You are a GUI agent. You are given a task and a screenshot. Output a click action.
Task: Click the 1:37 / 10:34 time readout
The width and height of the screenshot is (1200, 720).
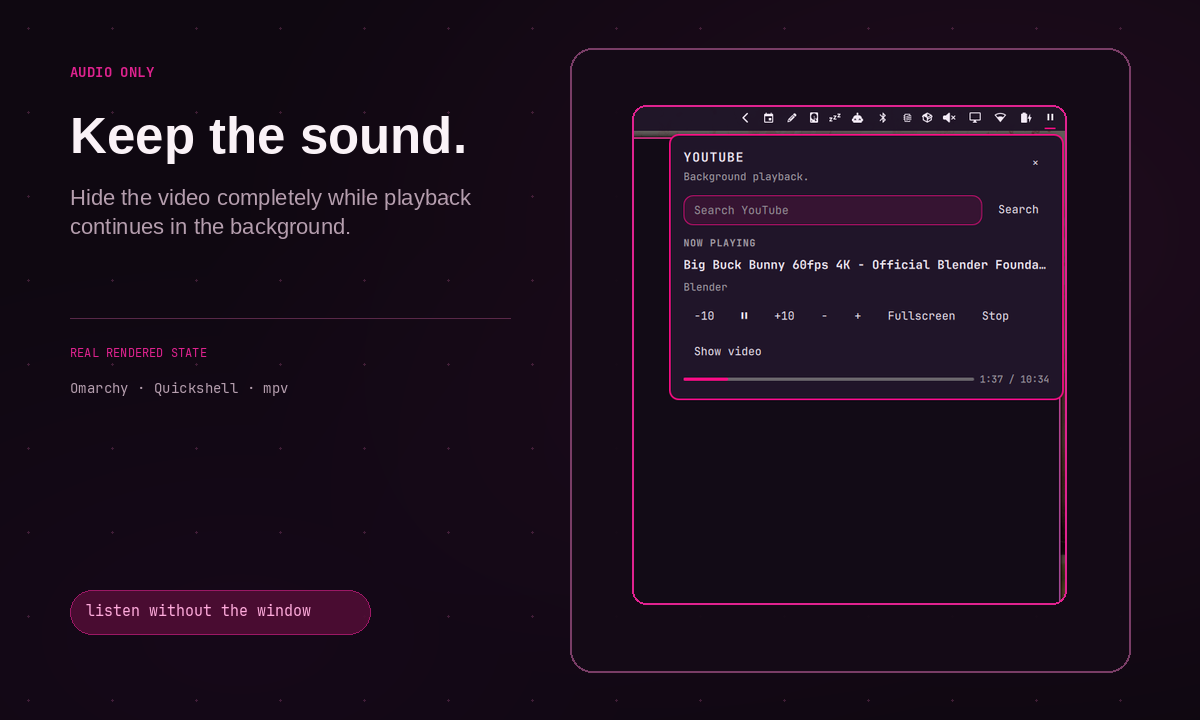point(1014,380)
